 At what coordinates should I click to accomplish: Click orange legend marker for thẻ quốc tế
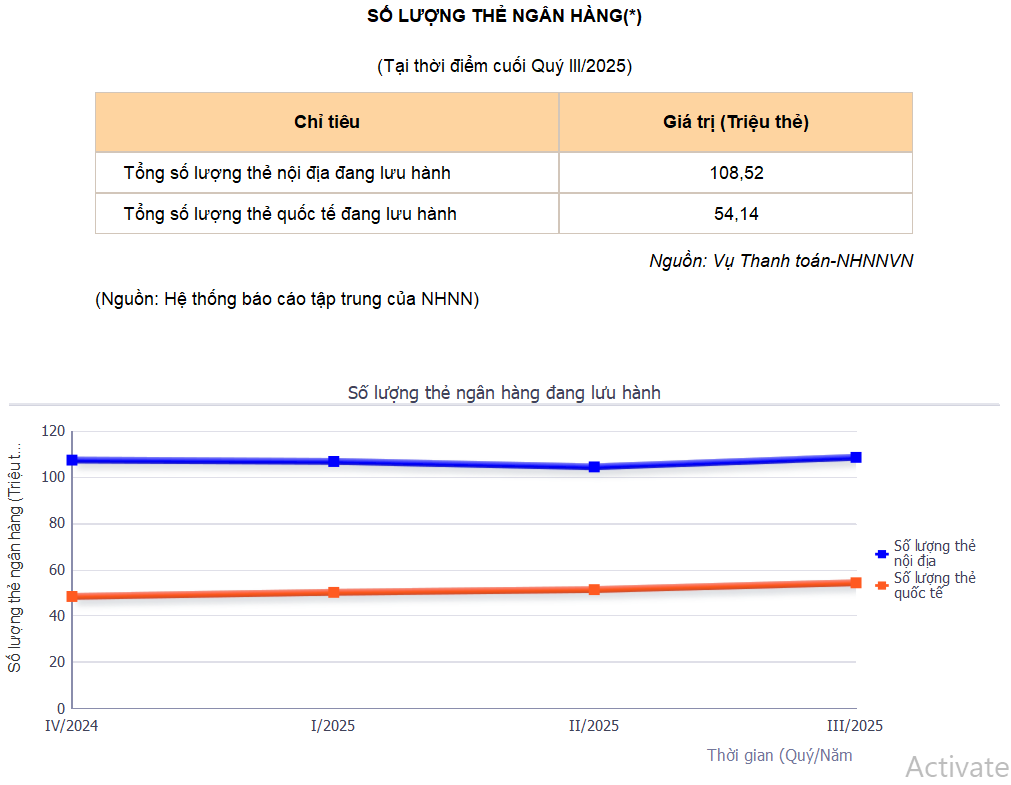tap(881, 585)
